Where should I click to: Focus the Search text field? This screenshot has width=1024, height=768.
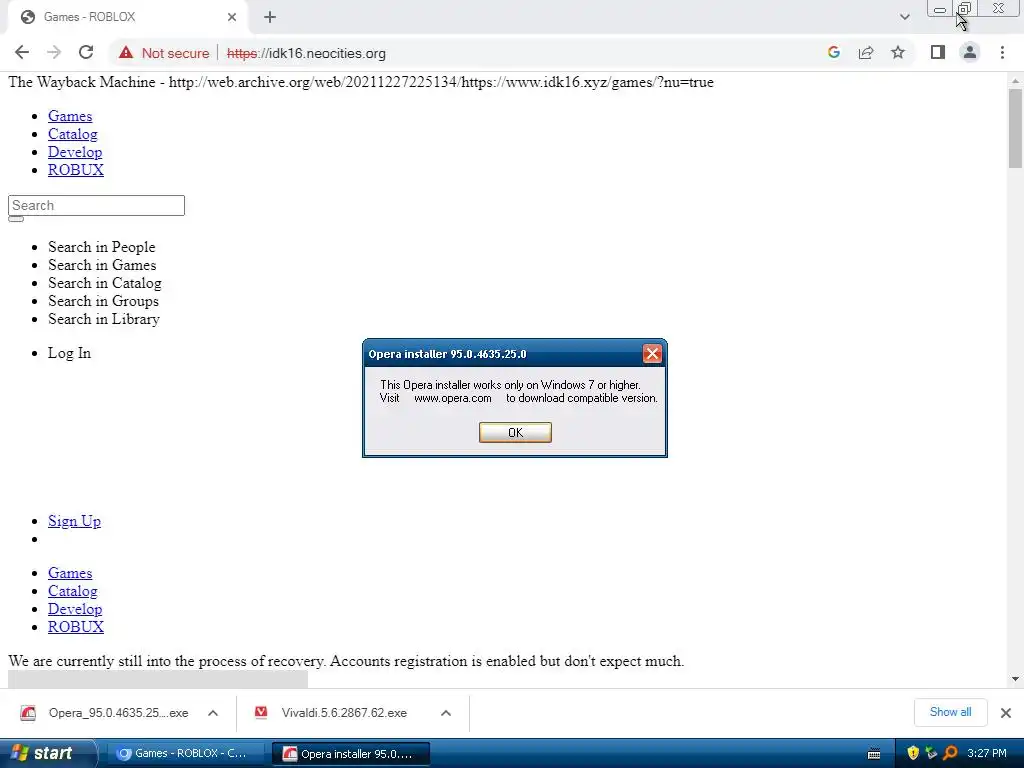click(96, 205)
